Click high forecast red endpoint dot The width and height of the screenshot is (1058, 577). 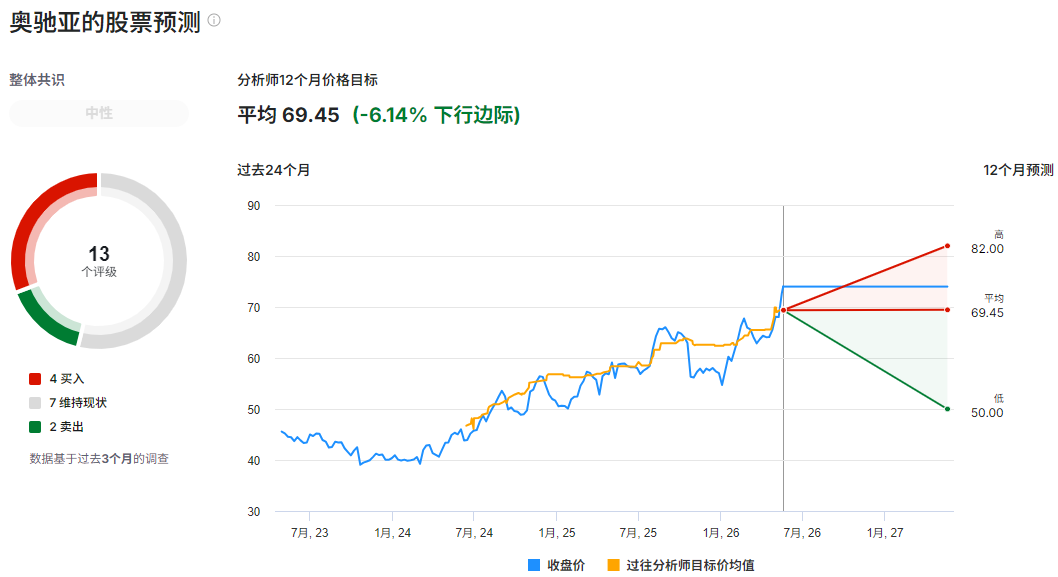[947, 246]
